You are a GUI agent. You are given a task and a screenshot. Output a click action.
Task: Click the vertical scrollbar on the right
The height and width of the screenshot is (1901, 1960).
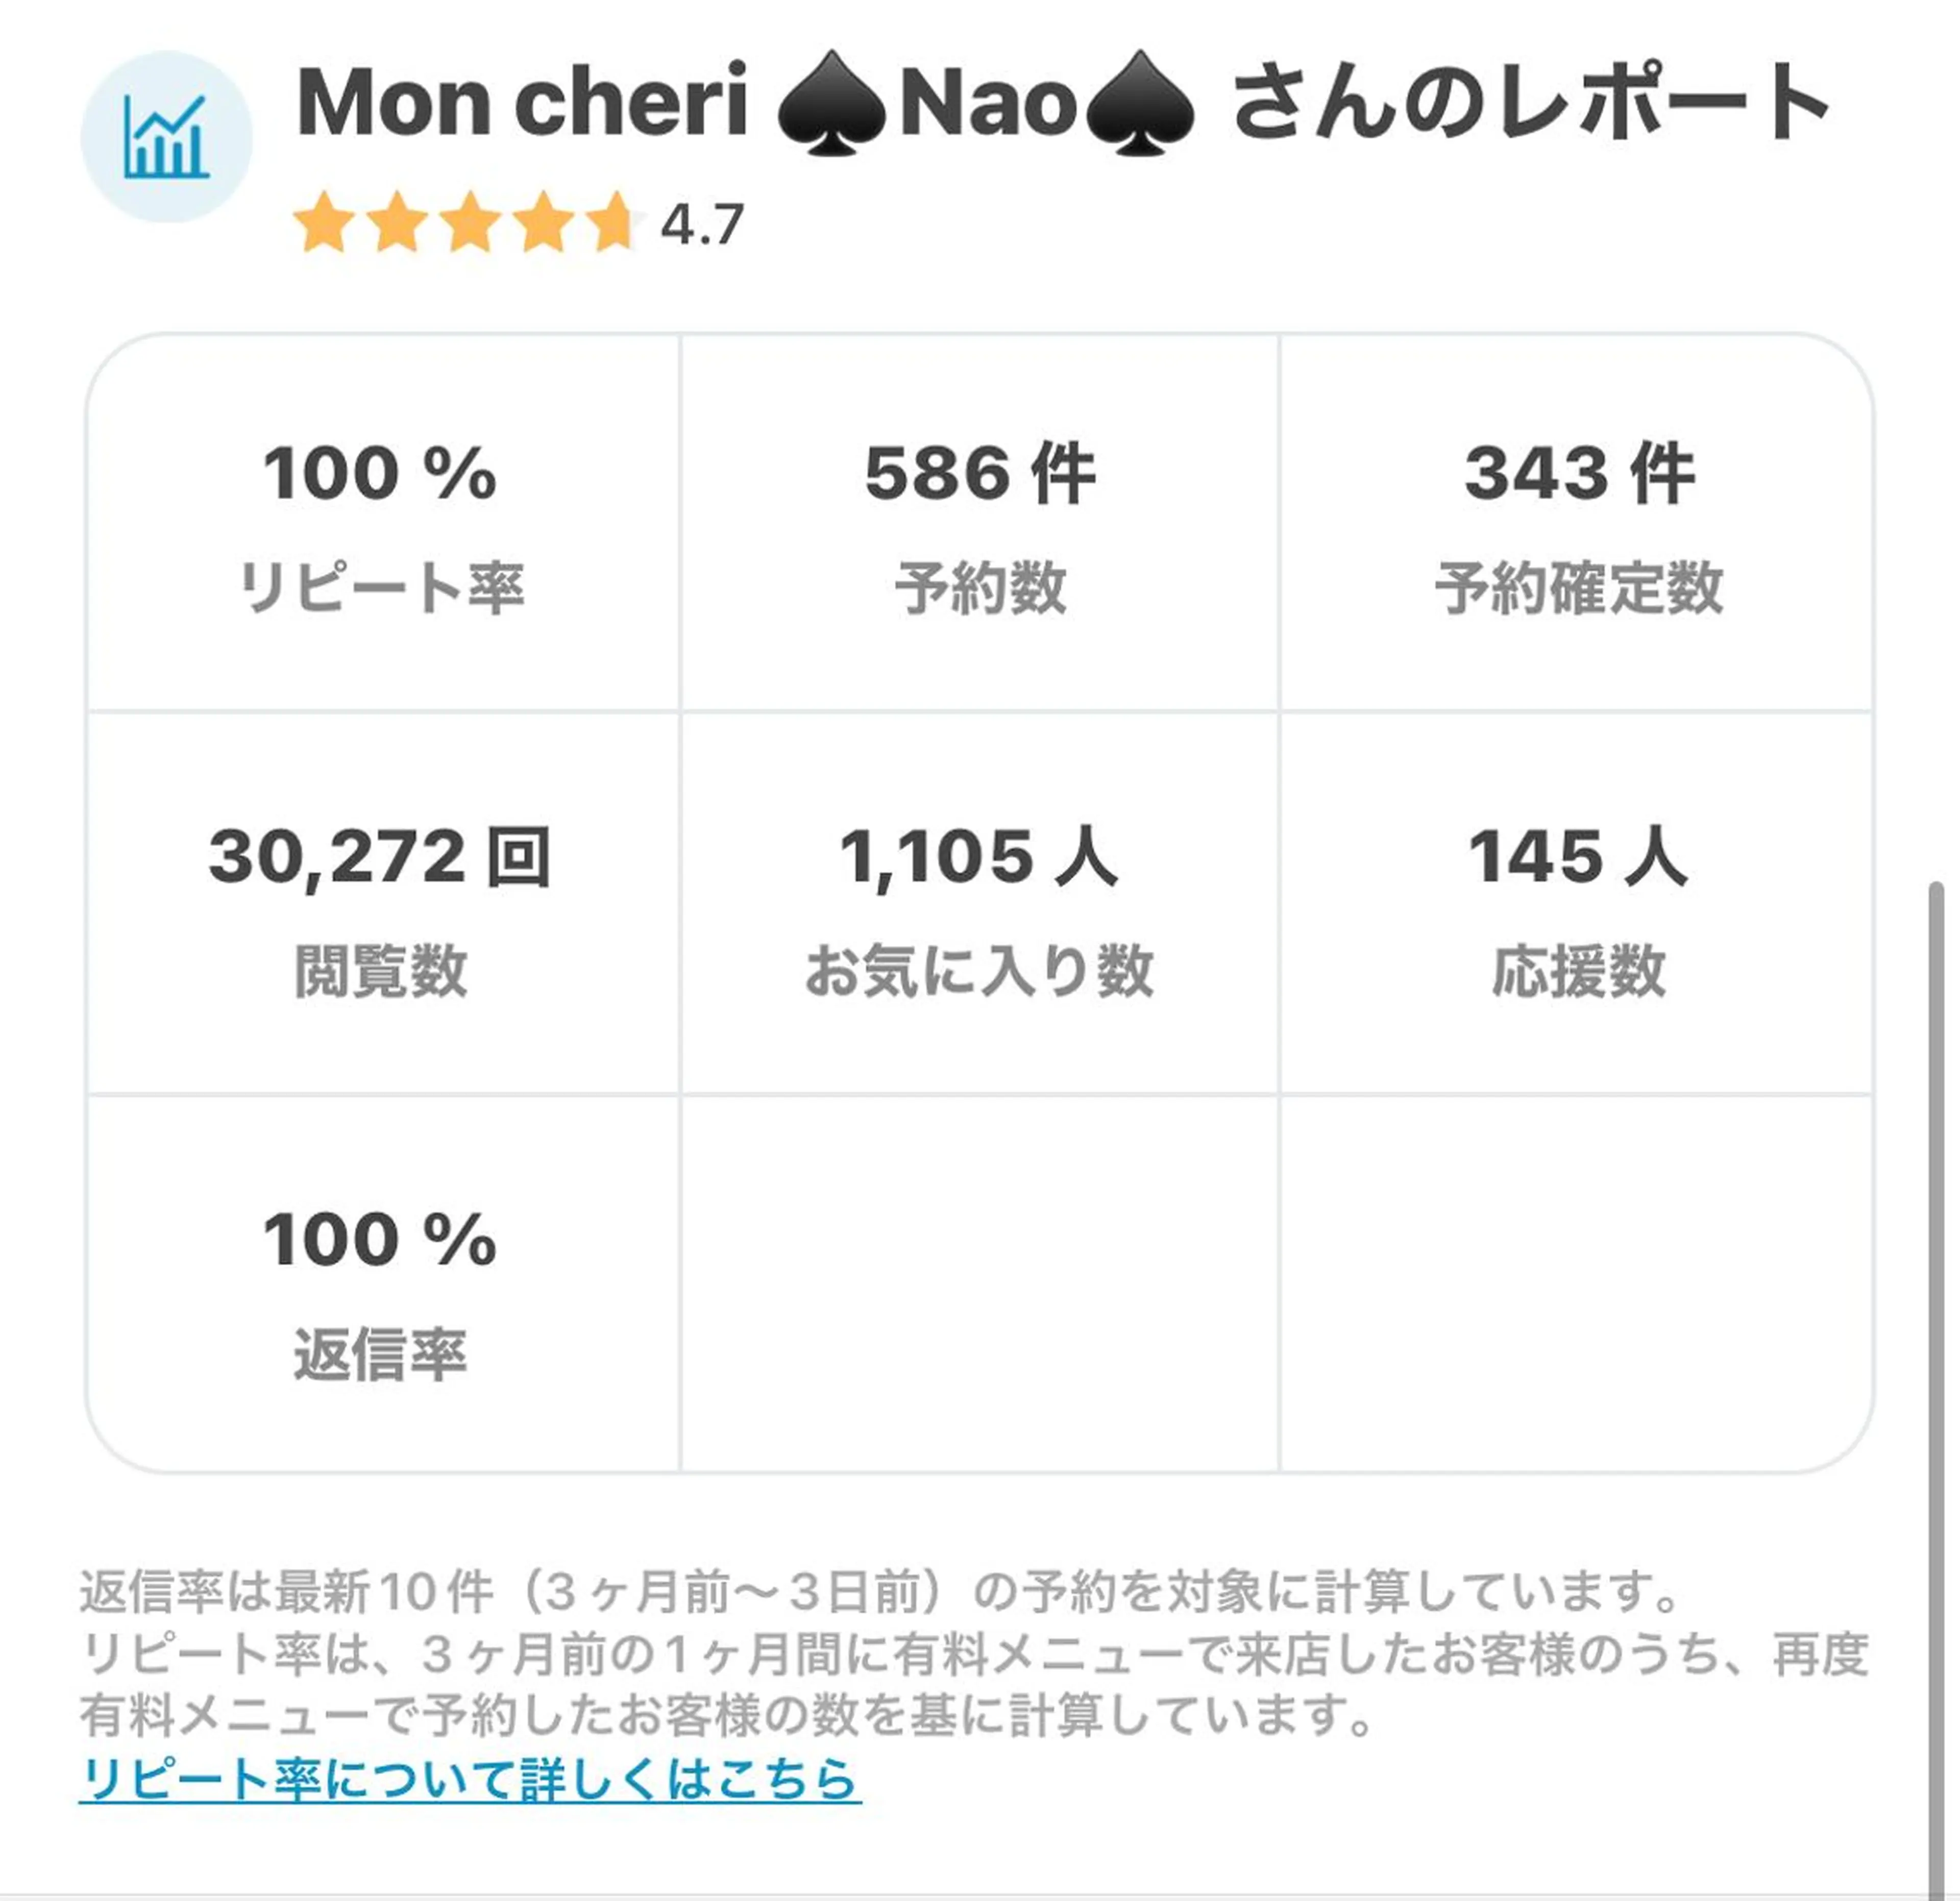(1936, 1300)
